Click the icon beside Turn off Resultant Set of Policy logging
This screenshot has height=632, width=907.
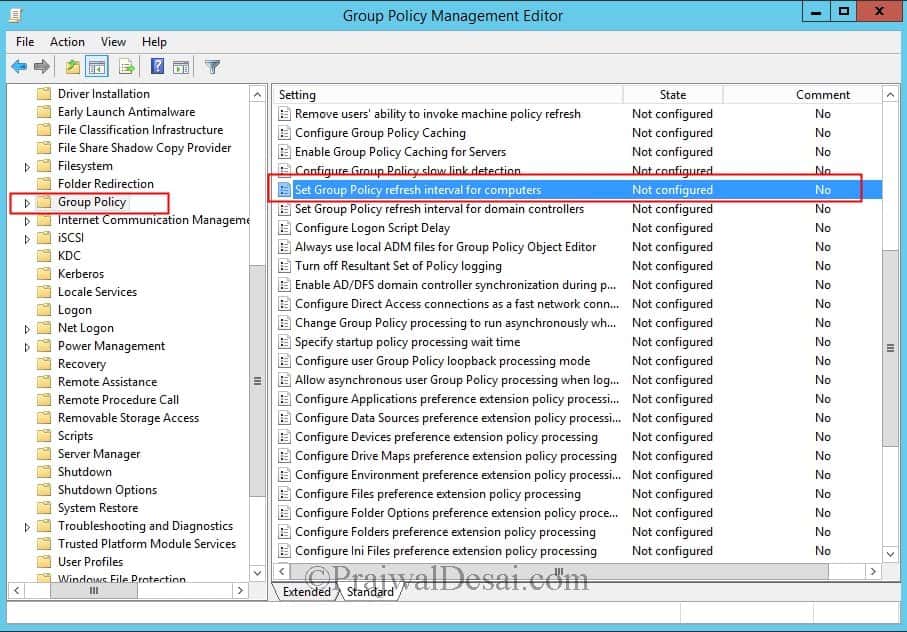point(284,267)
